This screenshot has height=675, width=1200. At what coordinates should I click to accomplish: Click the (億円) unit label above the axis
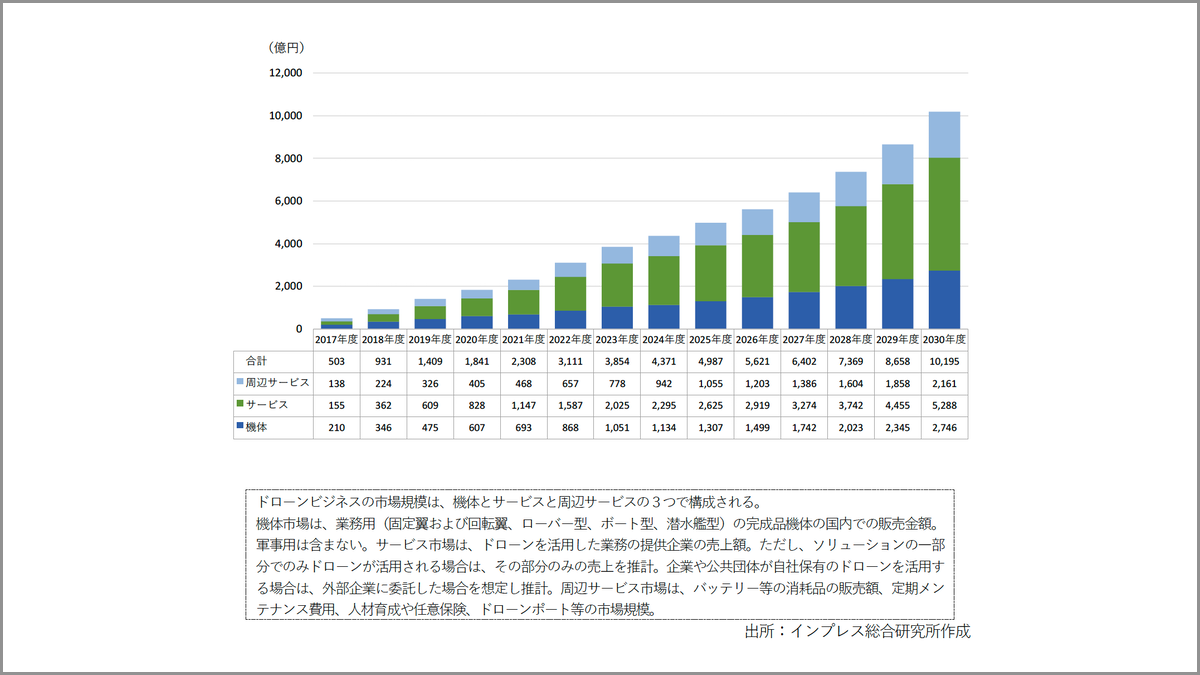287,47
